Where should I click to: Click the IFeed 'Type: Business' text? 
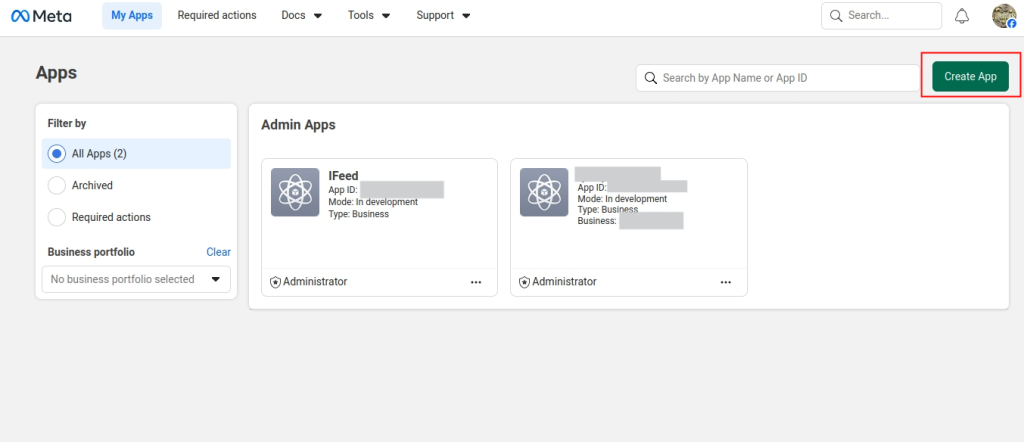point(359,213)
